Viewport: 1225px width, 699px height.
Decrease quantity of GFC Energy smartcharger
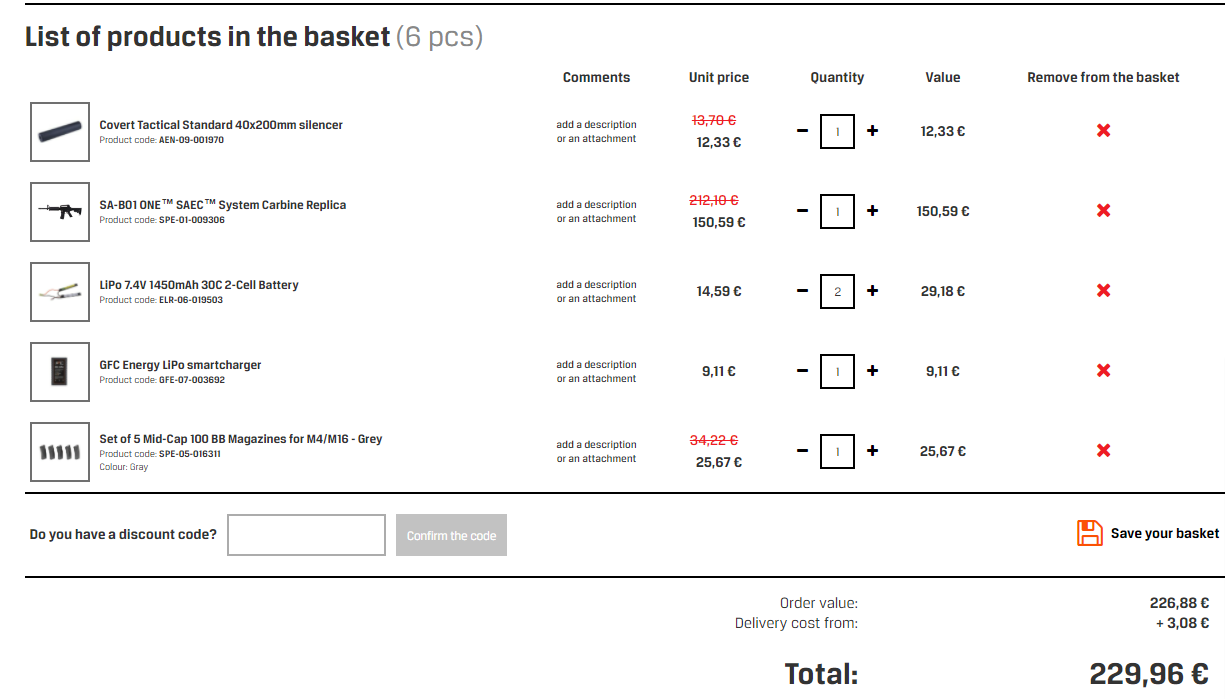click(x=802, y=371)
